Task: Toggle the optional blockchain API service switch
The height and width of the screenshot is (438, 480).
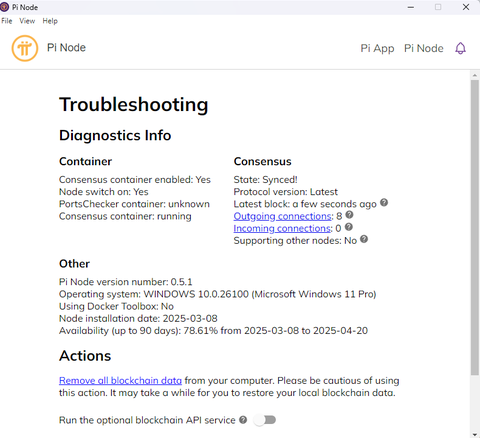Action: [x=265, y=420]
